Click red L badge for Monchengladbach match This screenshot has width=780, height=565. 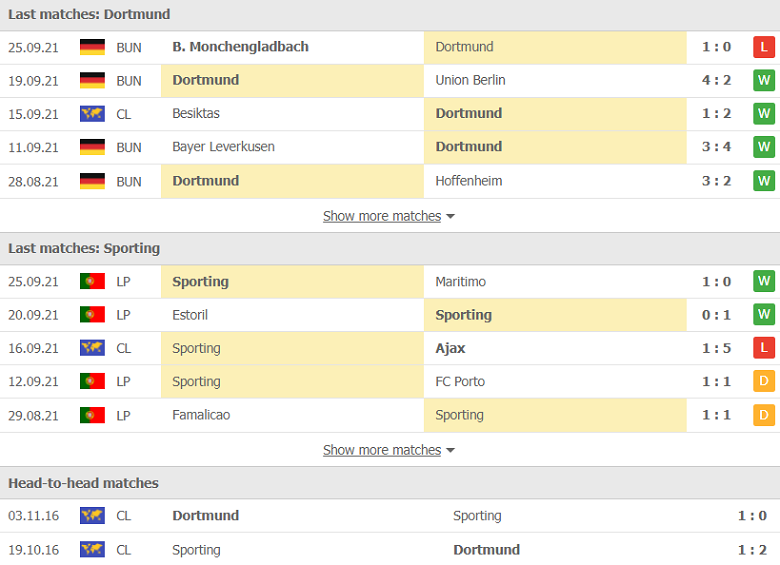(764, 47)
